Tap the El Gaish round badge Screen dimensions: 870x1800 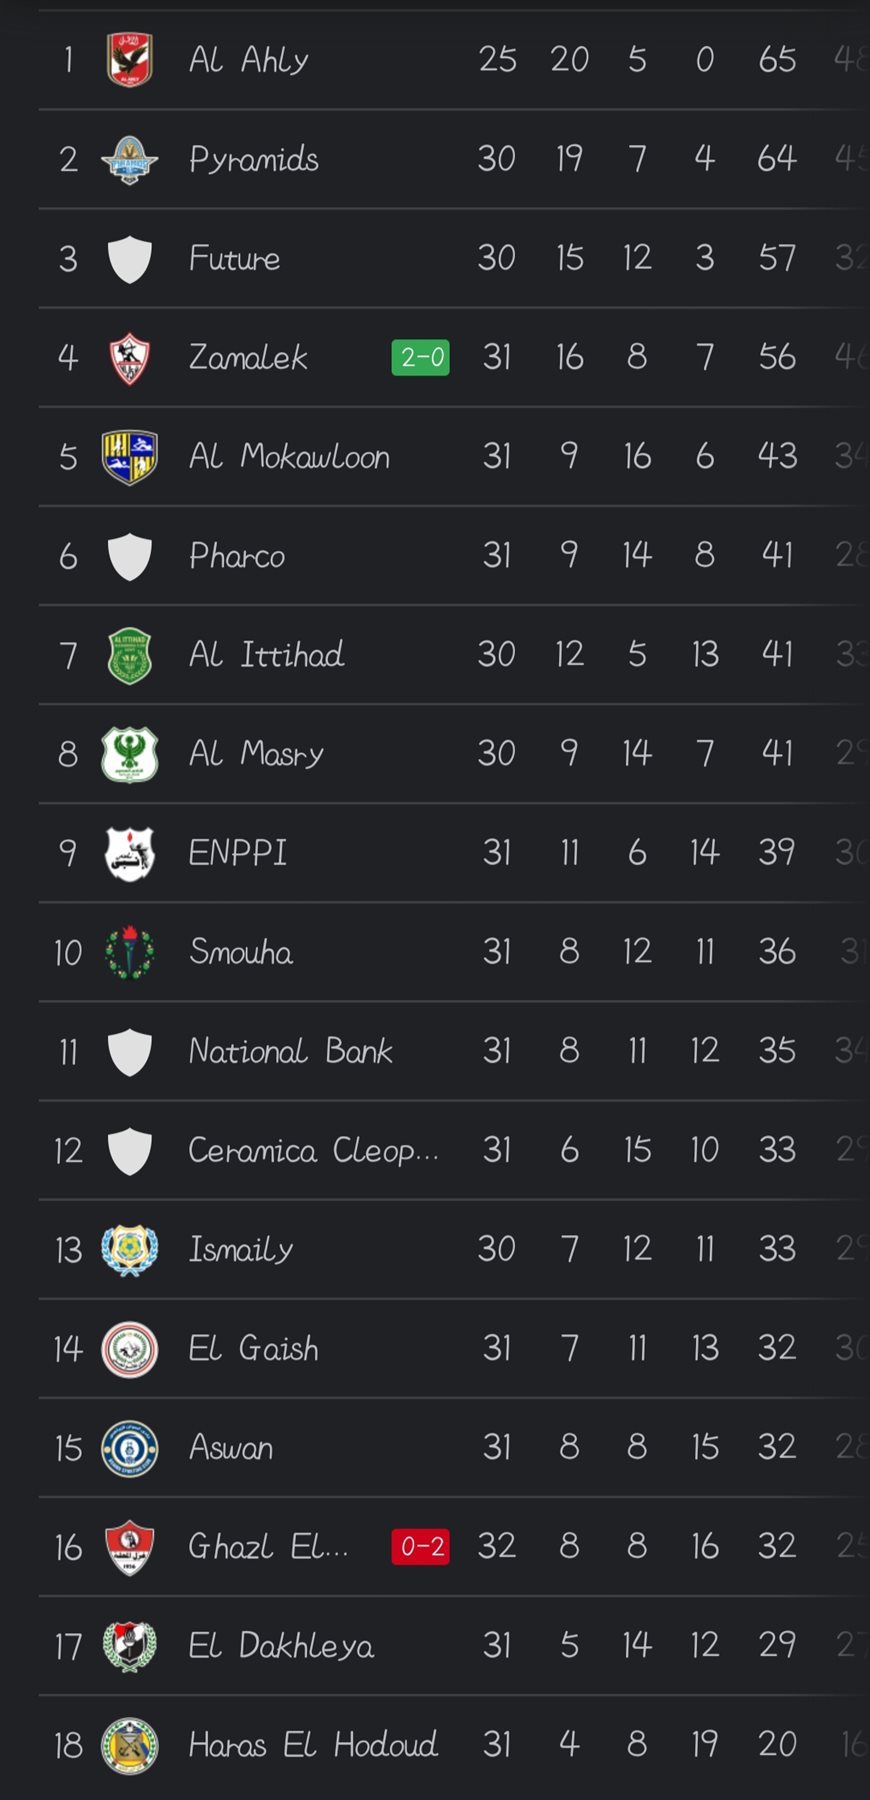pyautogui.click(x=130, y=1349)
